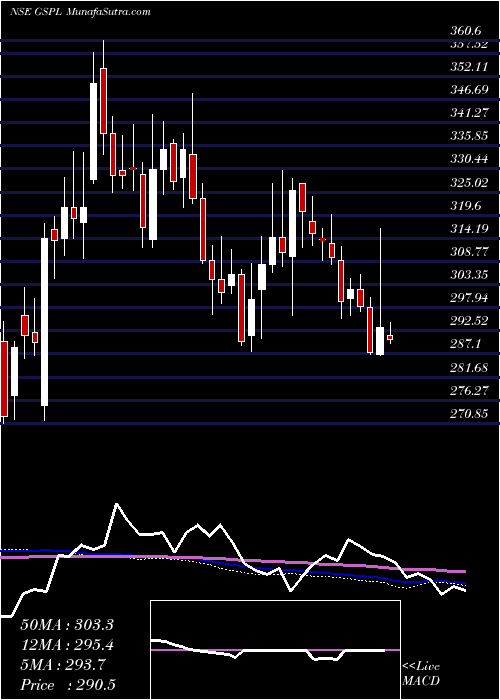Click the 319.6 price axis label
500x700 pixels.
click(x=465, y=206)
